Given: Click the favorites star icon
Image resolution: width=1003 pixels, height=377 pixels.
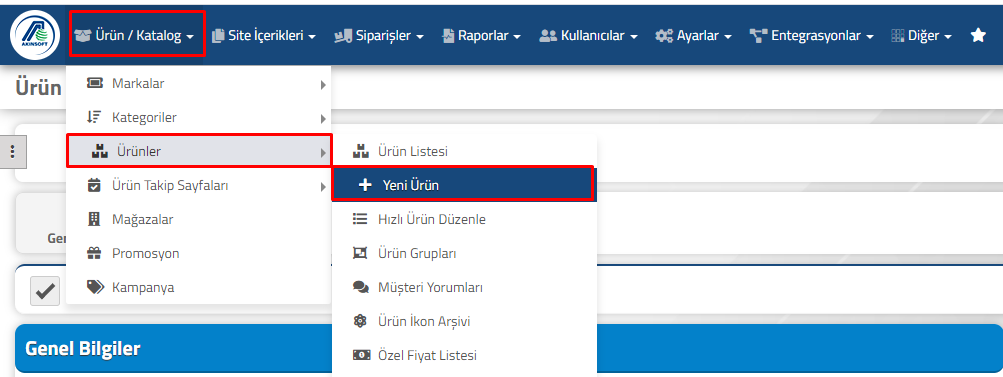Looking at the screenshot, I should (x=977, y=36).
